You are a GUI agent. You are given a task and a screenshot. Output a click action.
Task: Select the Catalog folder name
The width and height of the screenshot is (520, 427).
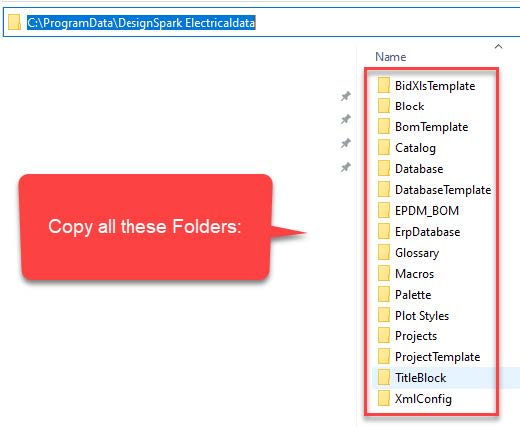415,148
